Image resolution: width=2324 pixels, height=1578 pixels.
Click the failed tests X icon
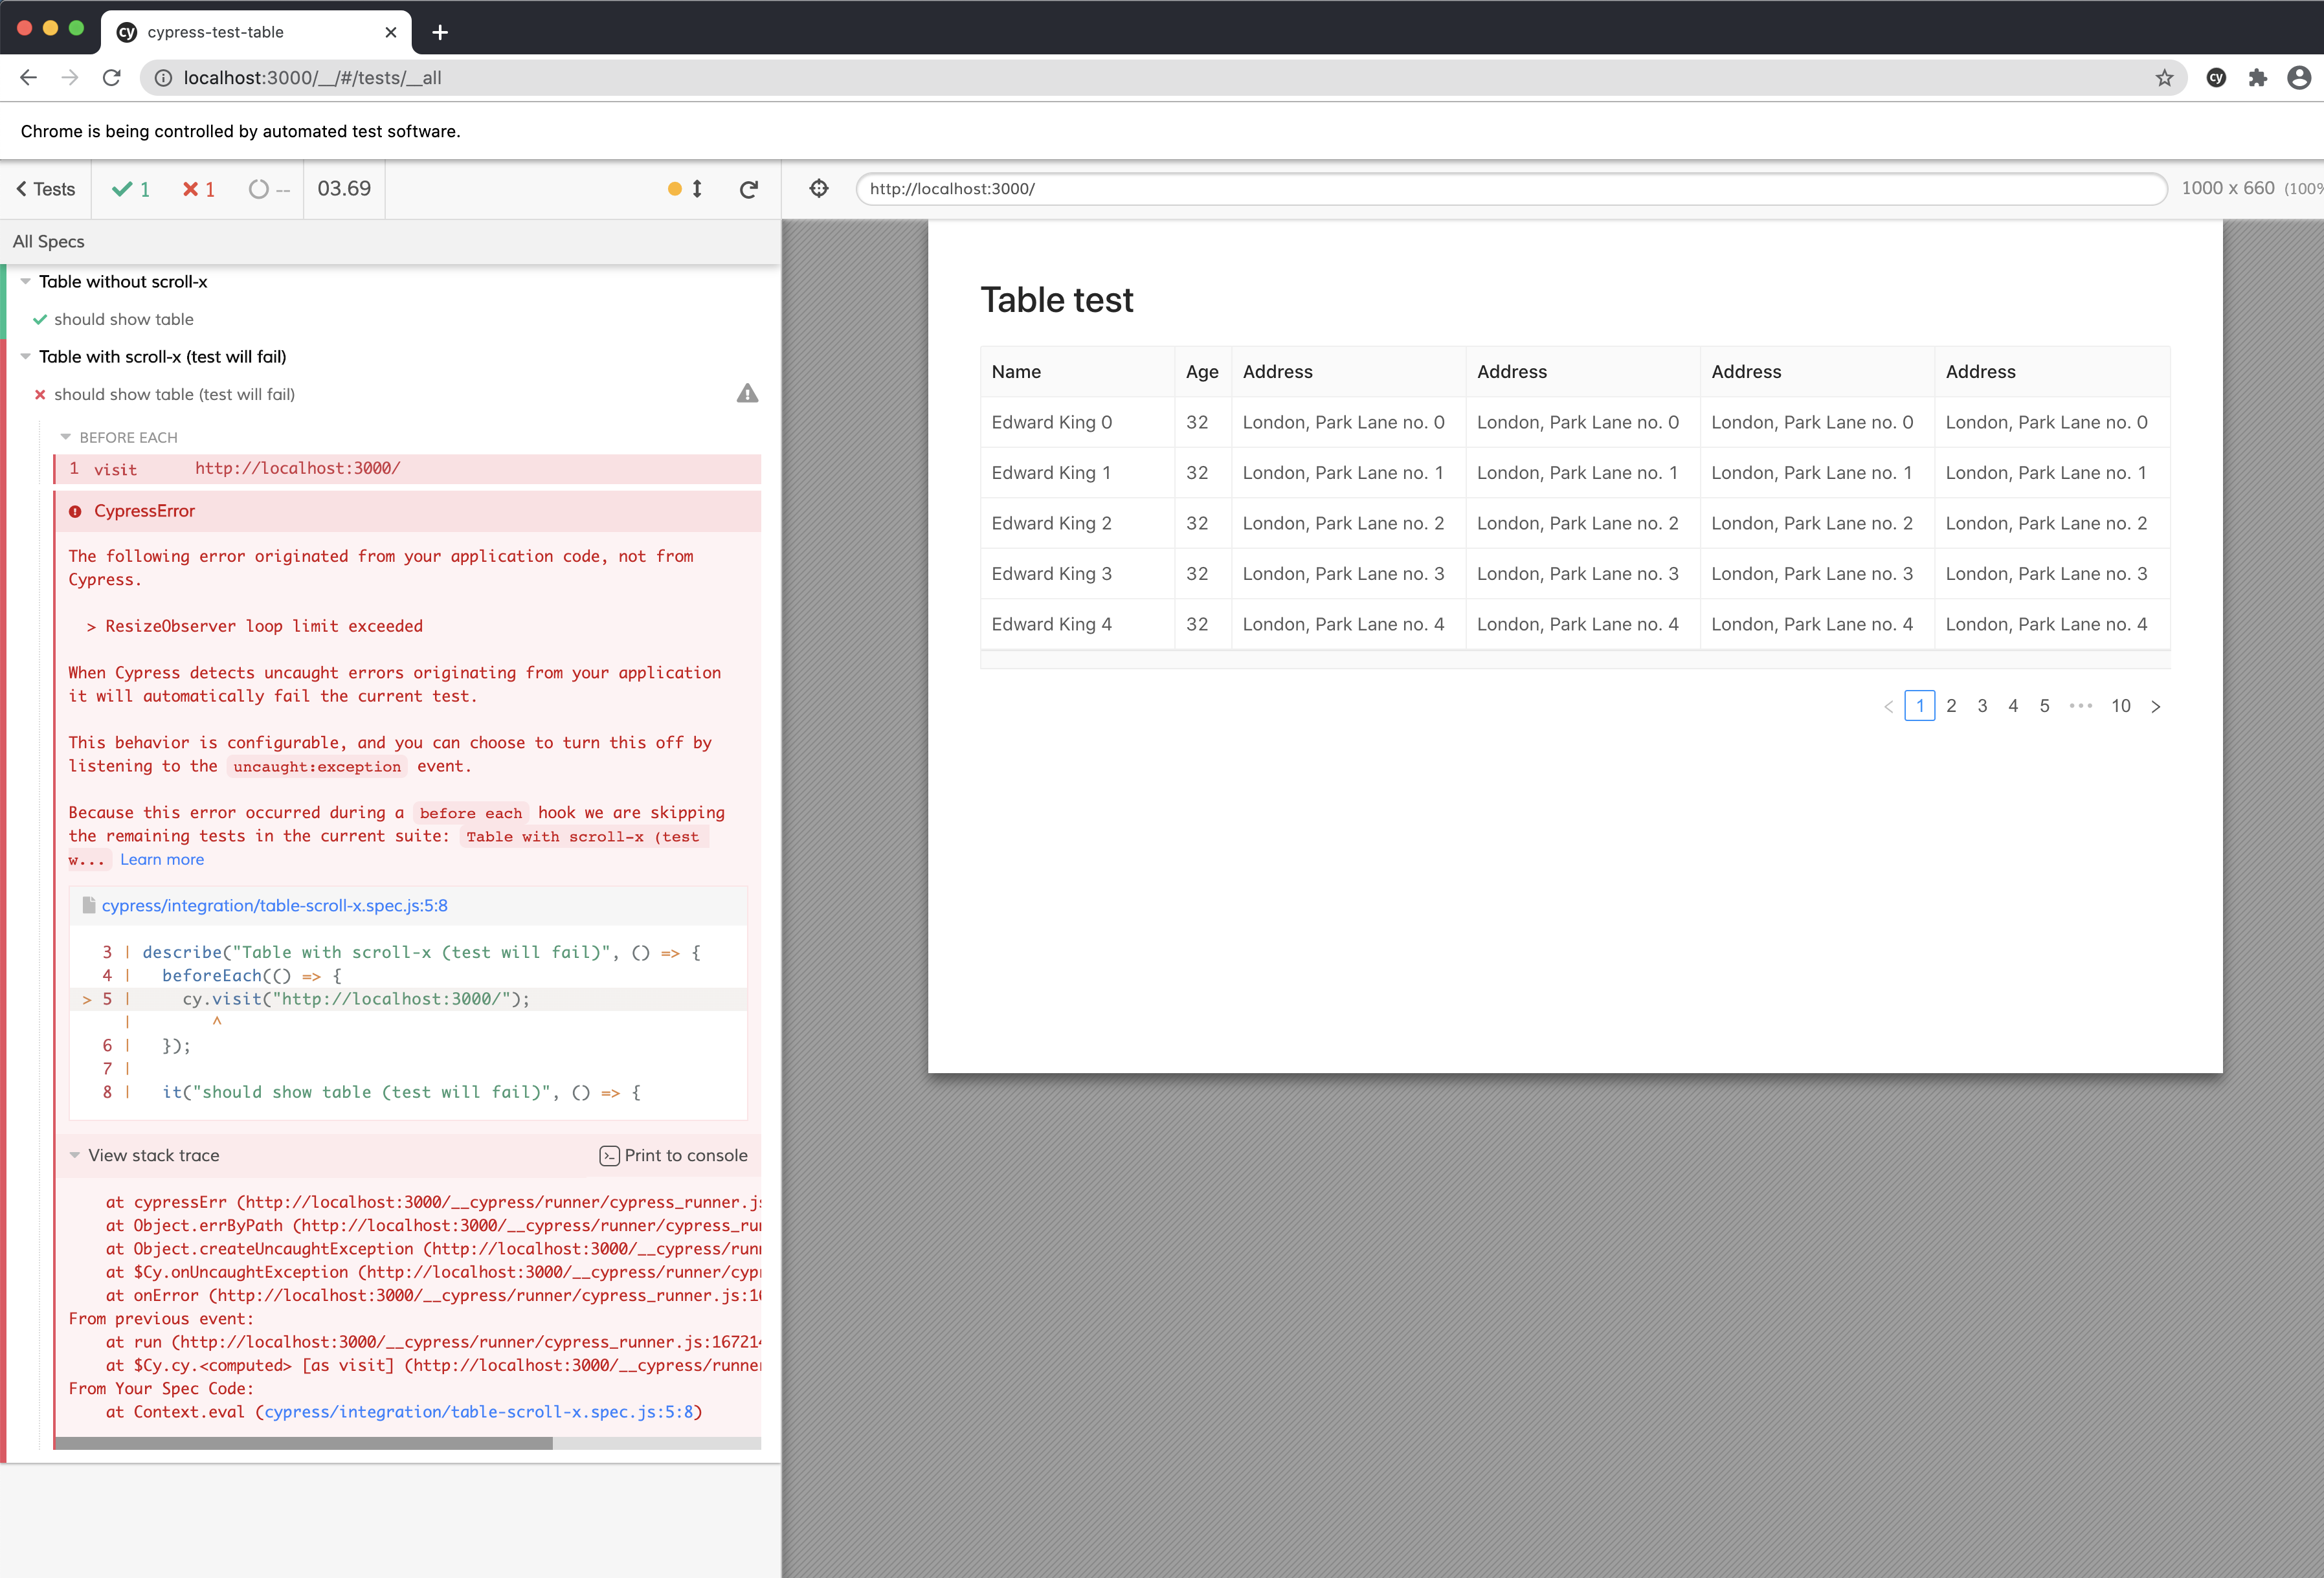coord(191,188)
